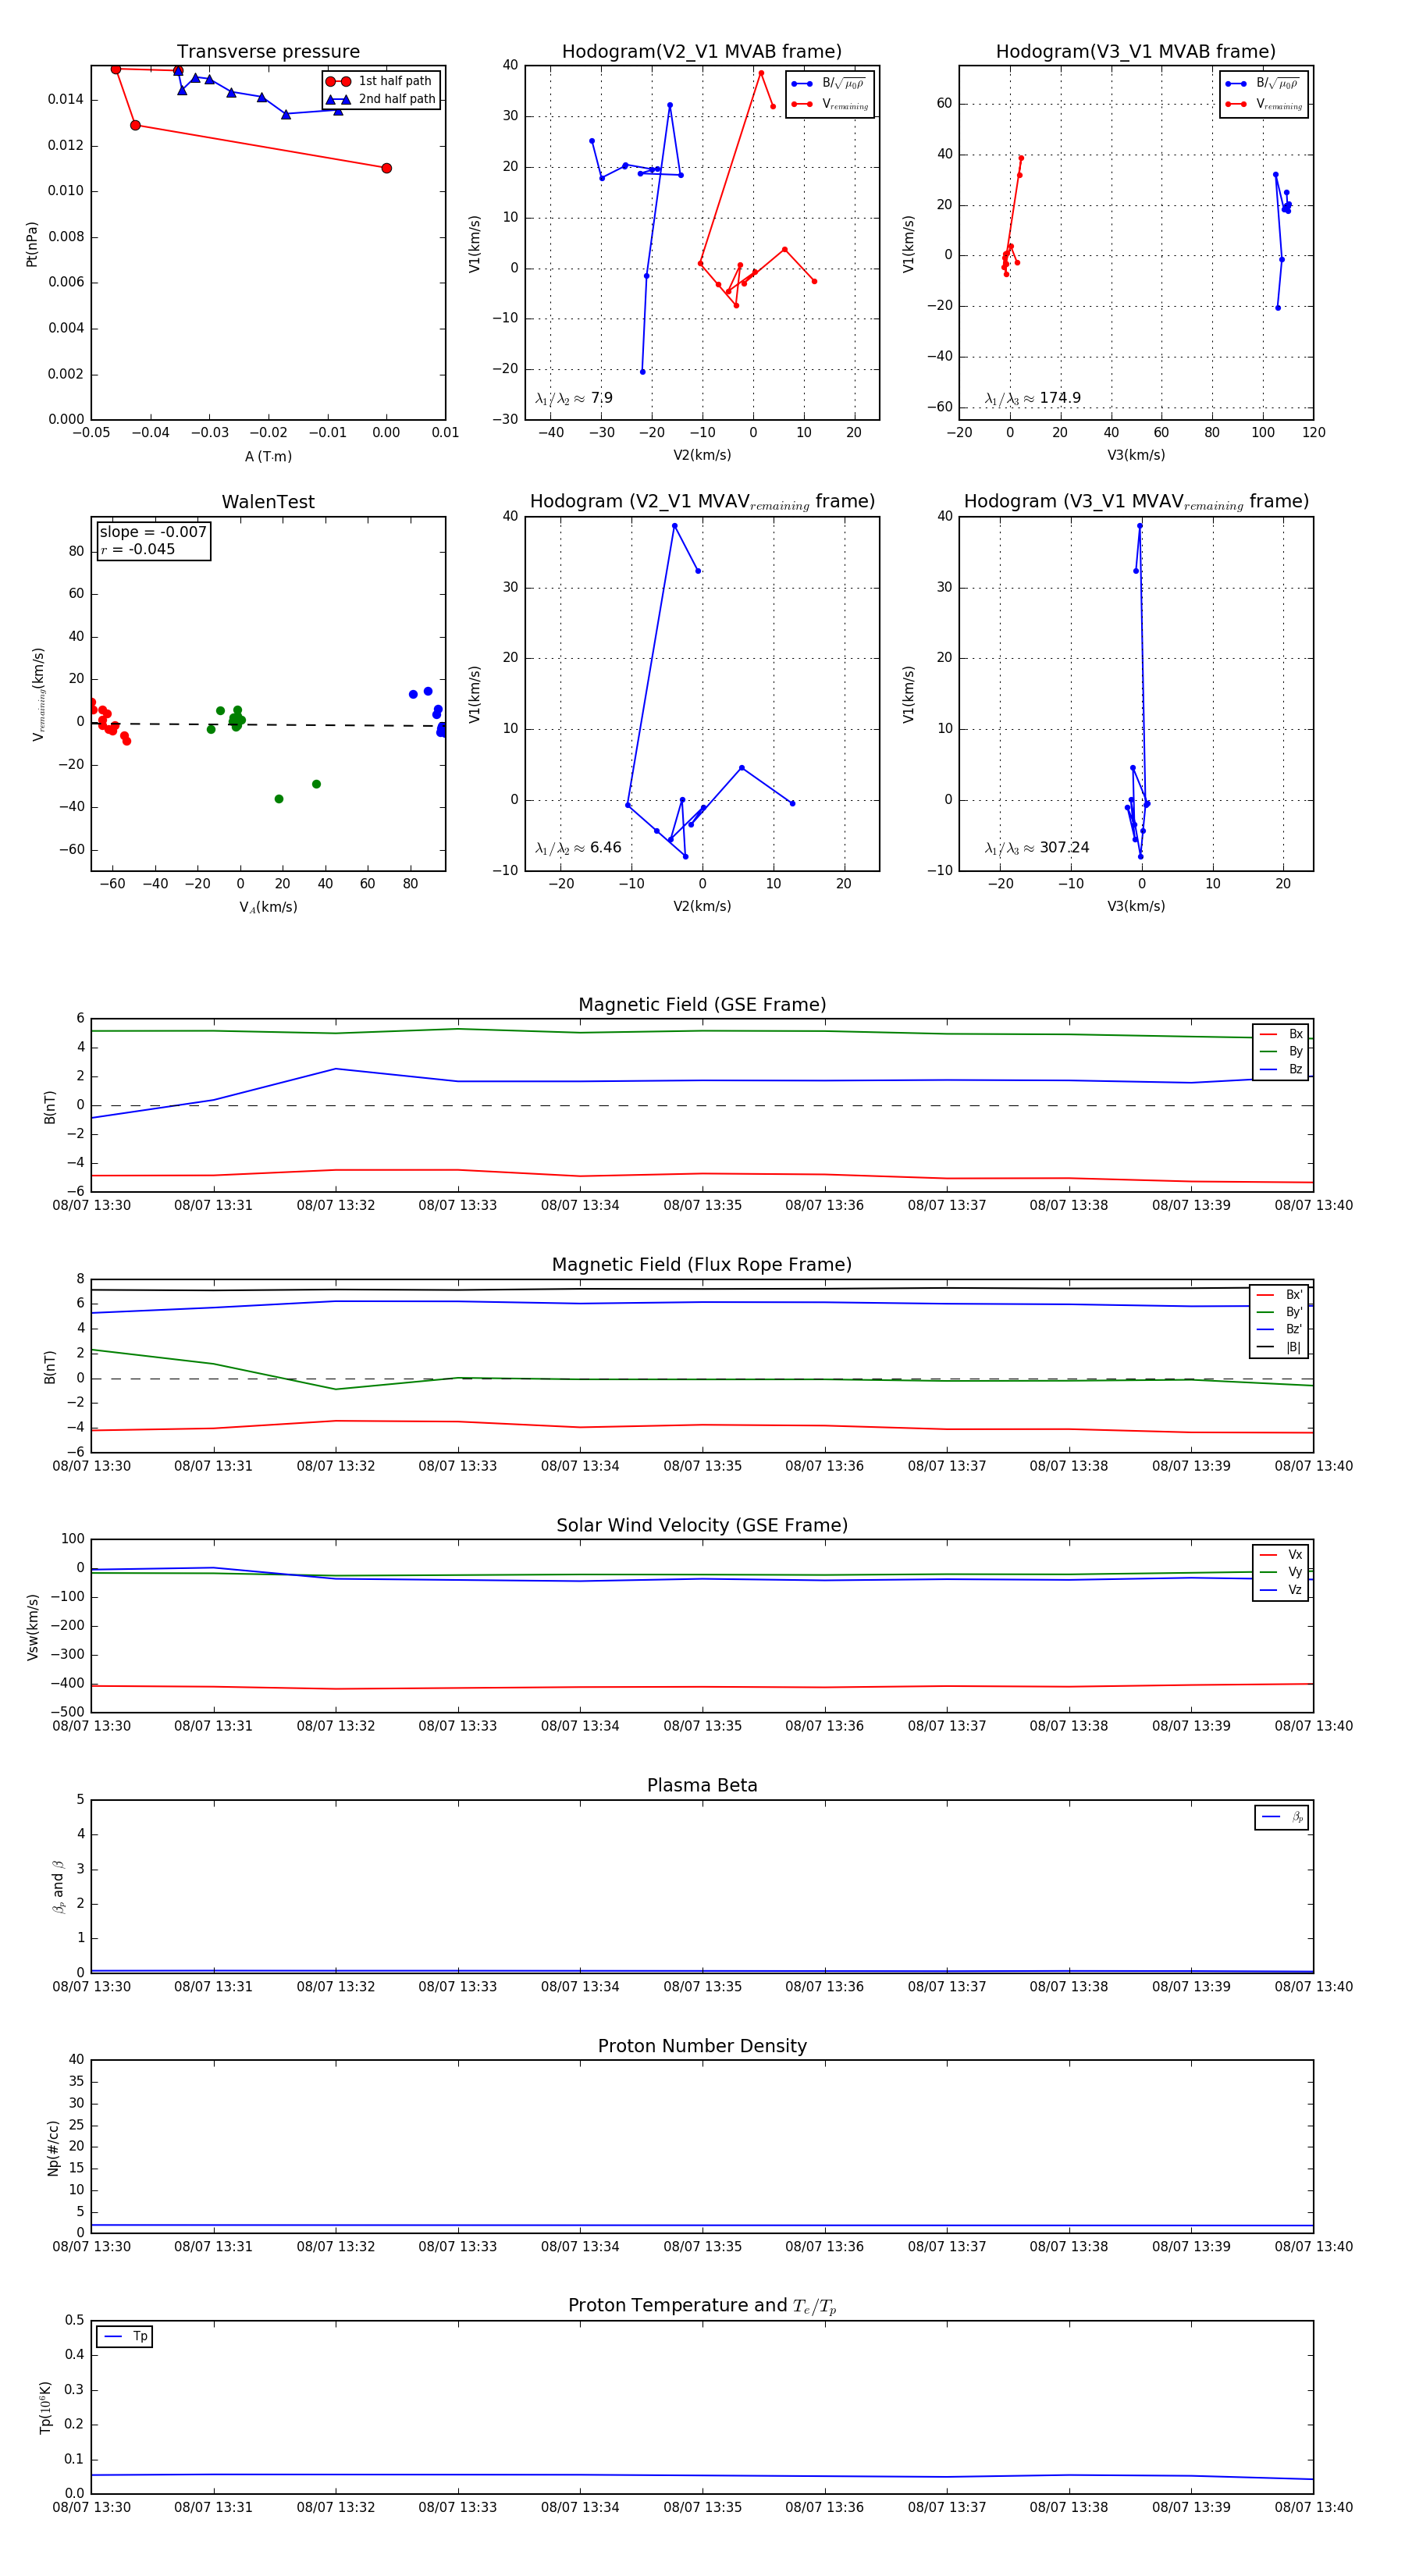The width and height of the screenshot is (1405, 2576).
Task: Click the 'Transverse pressure' plot title
Action: [268, 51]
